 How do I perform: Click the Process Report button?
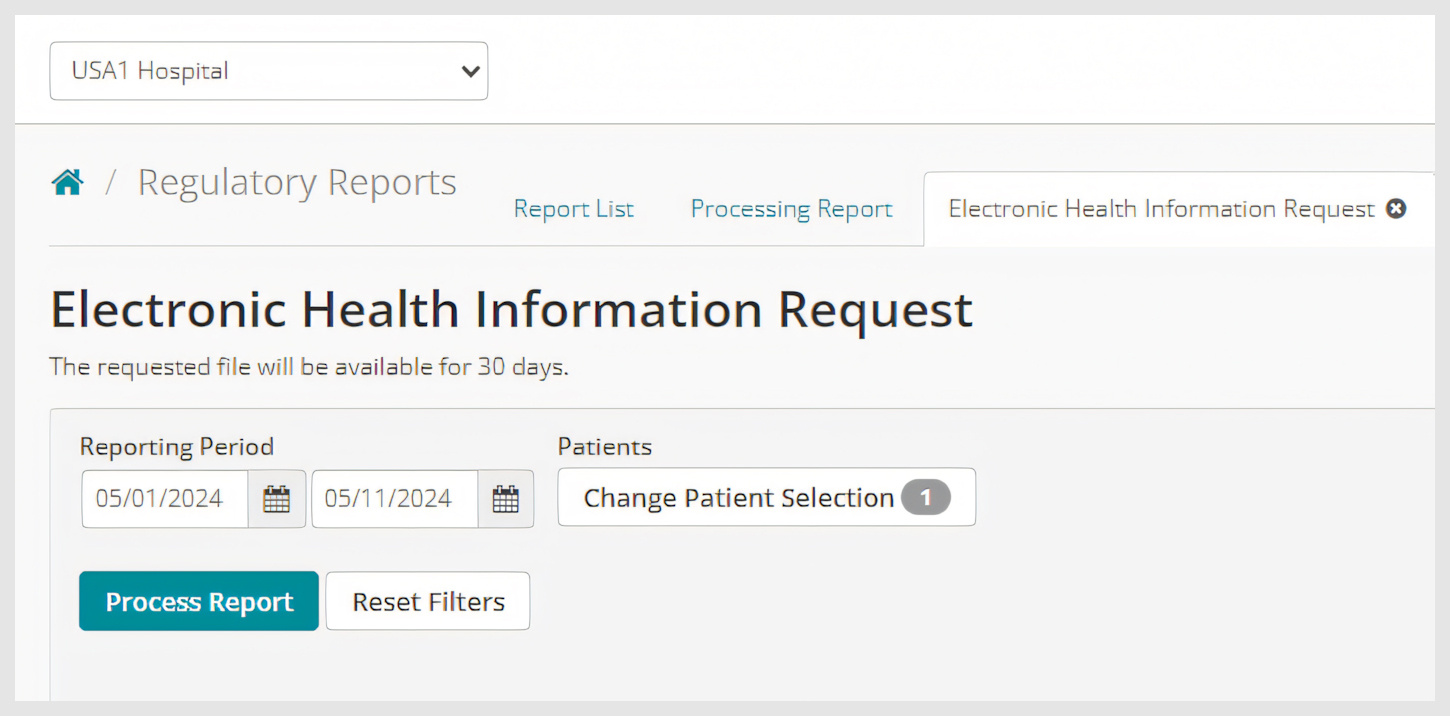[x=198, y=601]
